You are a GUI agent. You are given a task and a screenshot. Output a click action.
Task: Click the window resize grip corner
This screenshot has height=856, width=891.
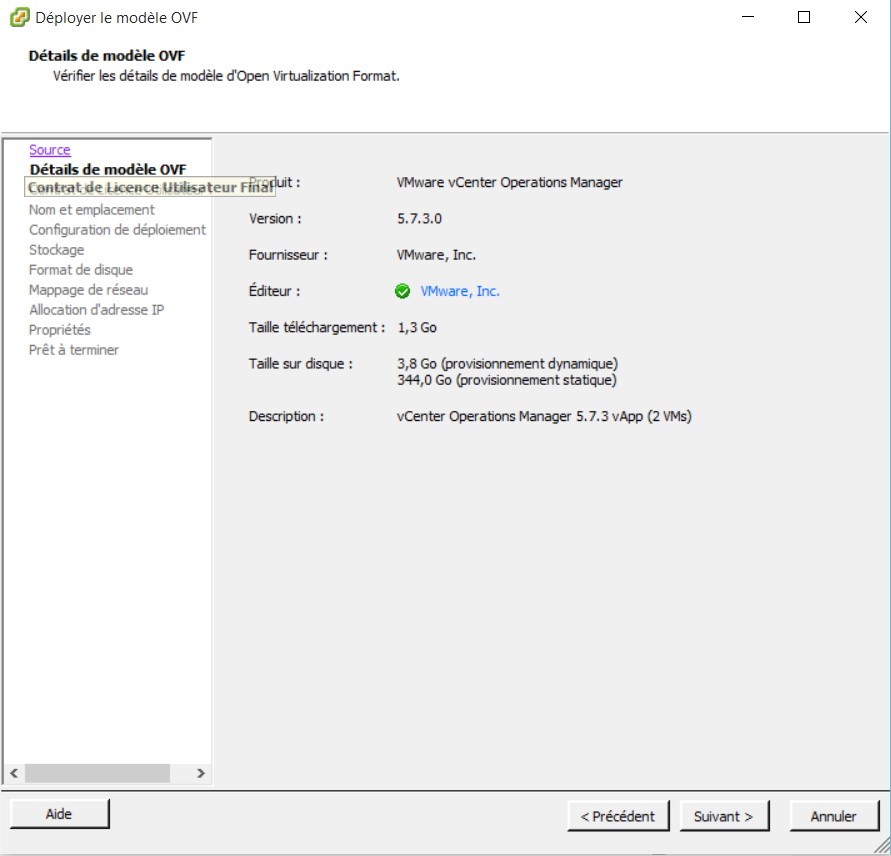point(882,847)
